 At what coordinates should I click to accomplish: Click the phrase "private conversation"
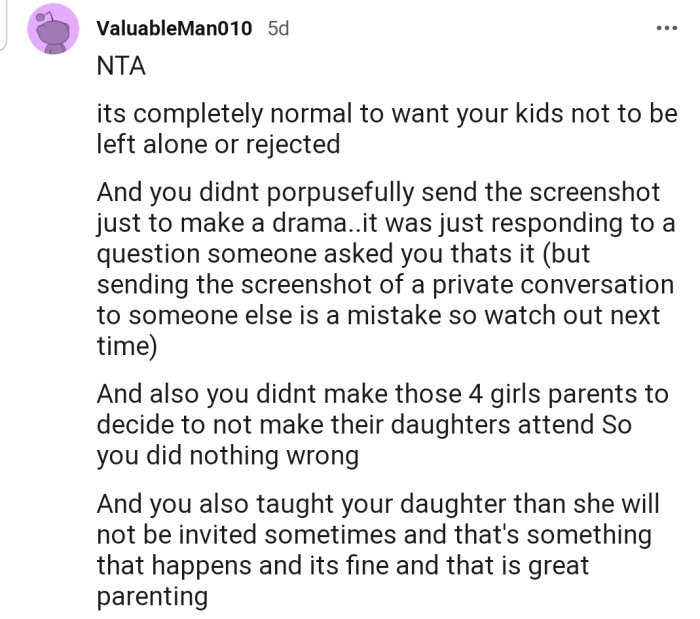tap(568, 283)
